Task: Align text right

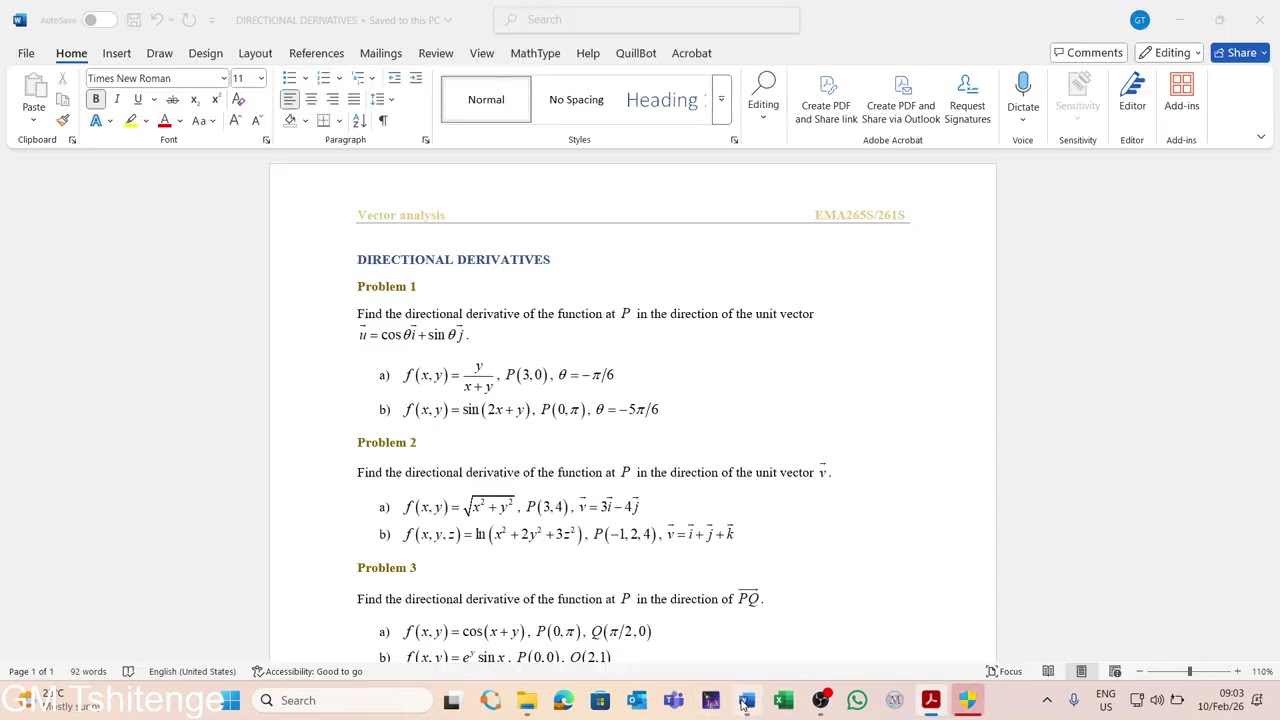Action: coord(332,99)
